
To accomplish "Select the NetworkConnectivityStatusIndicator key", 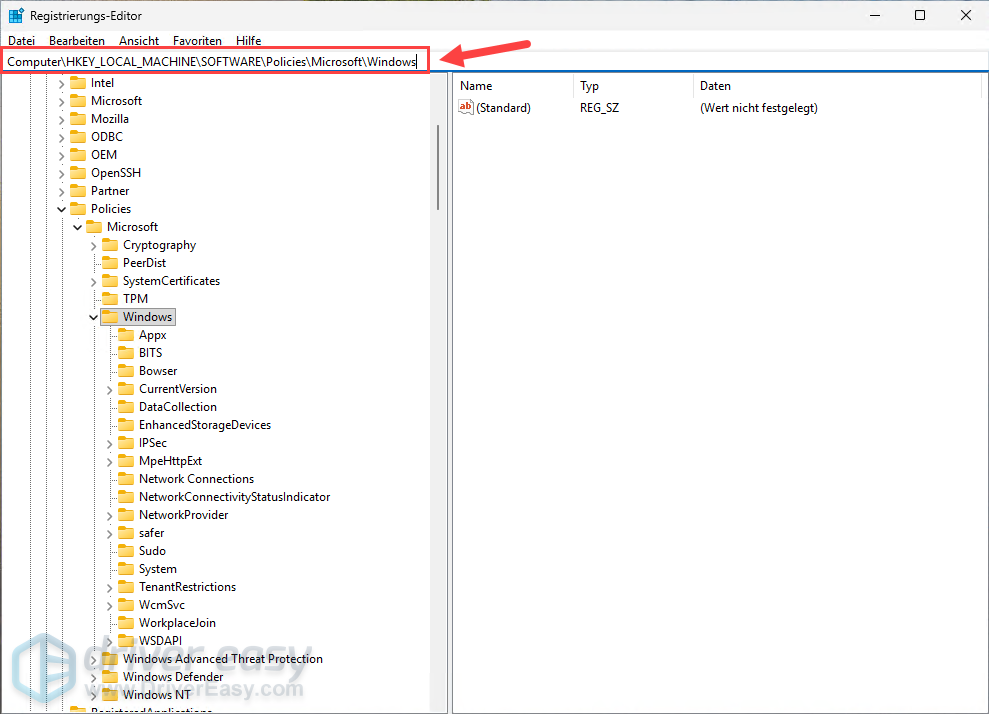I will pyautogui.click(x=235, y=496).
